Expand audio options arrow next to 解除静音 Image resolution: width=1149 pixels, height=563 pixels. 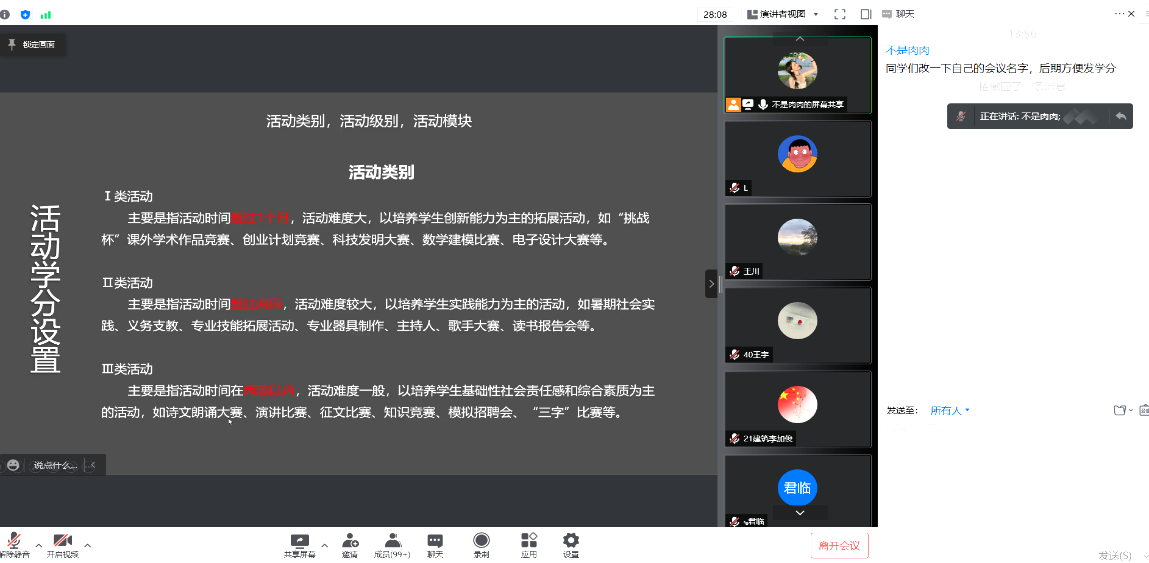[39, 545]
